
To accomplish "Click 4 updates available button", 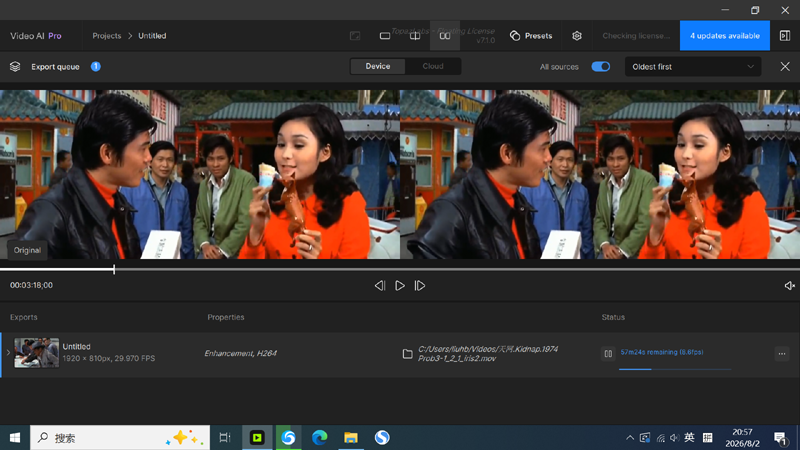I will point(724,36).
